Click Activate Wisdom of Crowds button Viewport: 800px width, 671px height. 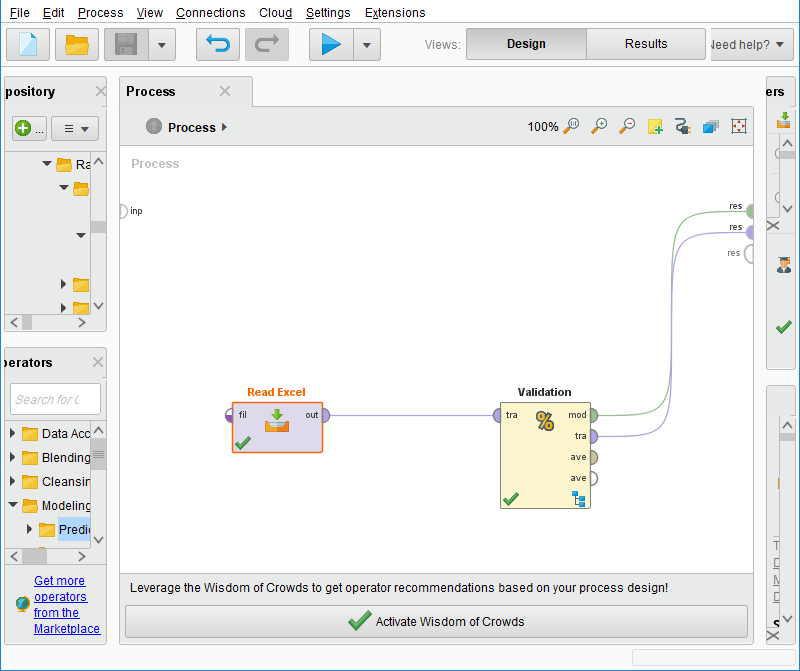pyautogui.click(x=436, y=622)
